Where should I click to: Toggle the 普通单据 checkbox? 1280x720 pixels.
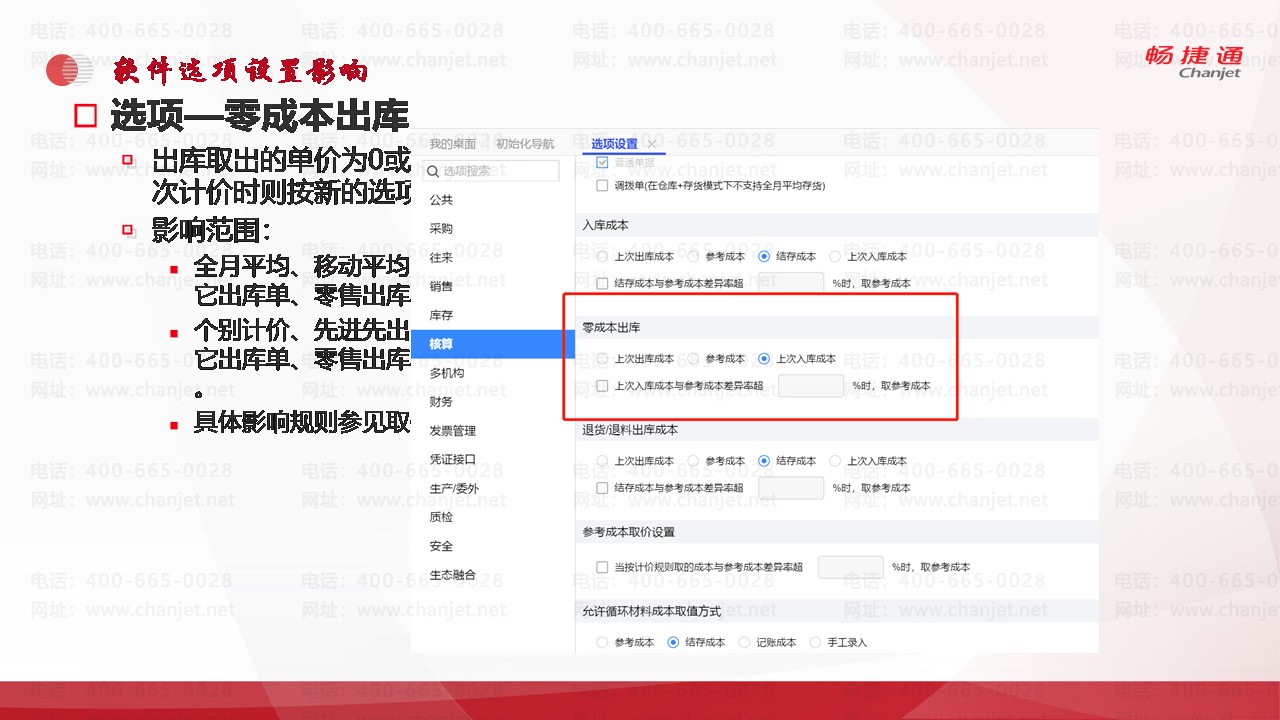(x=602, y=162)
